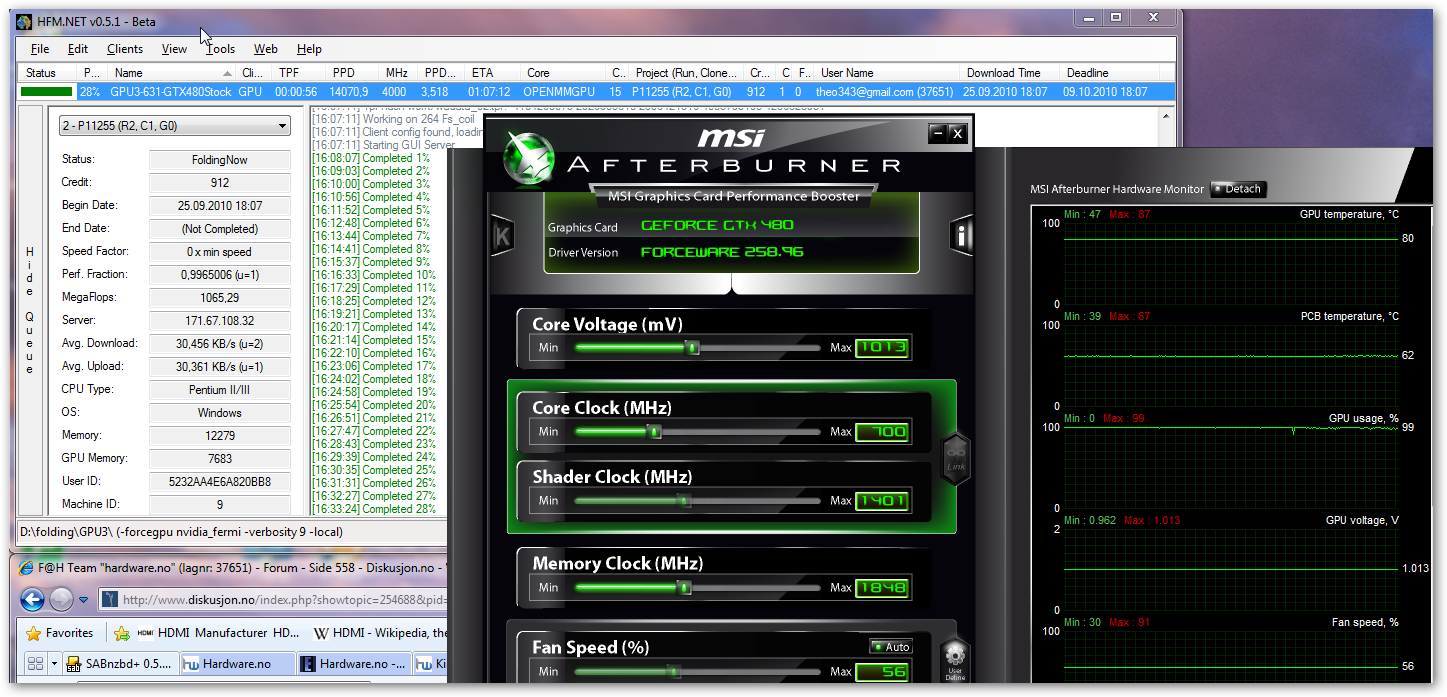This screenshot has width=1447, height=697.
Task: Click the Internet Explorer logo in the title bar
Action: point(24,568)
